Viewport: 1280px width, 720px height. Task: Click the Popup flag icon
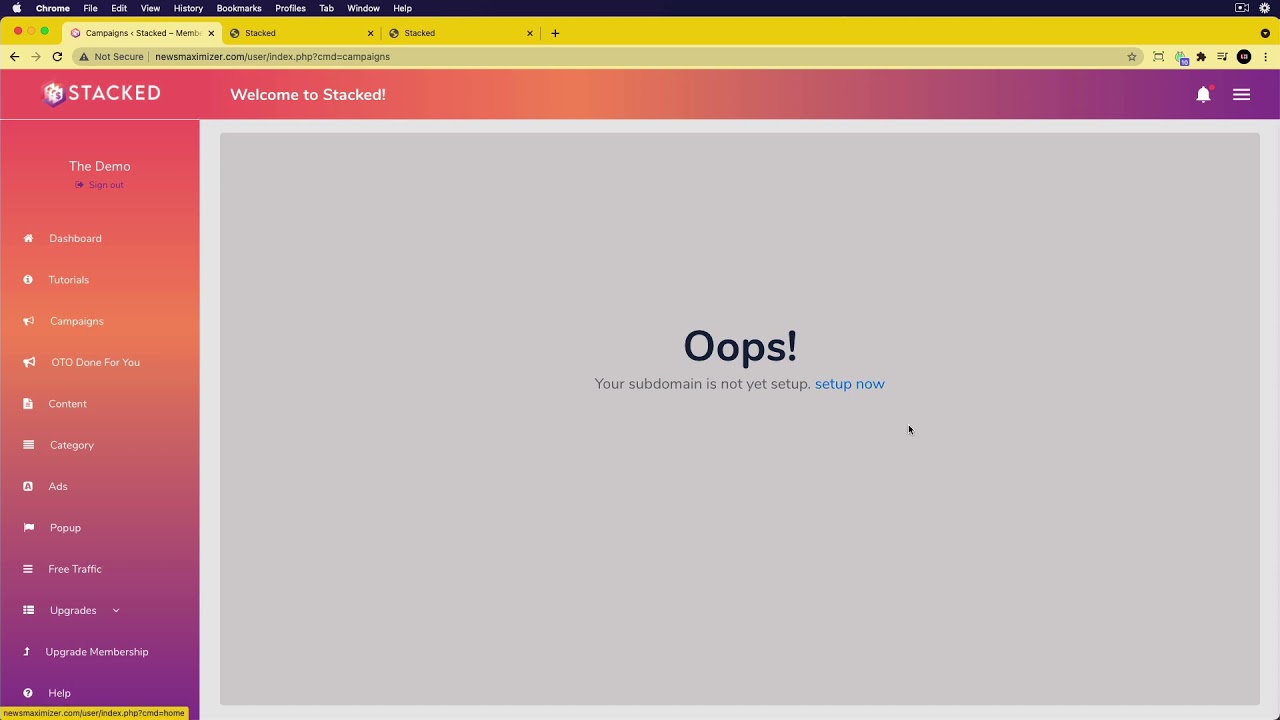coord(29,527)
